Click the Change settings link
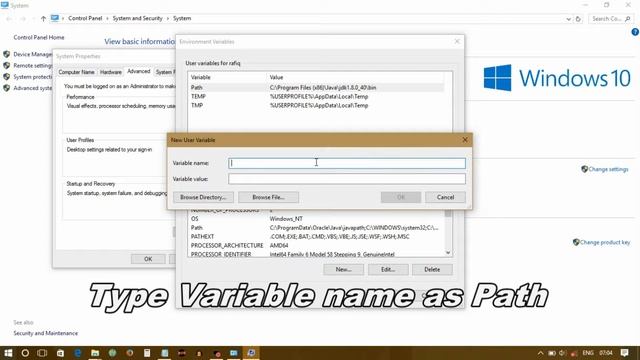 point(608,169)
